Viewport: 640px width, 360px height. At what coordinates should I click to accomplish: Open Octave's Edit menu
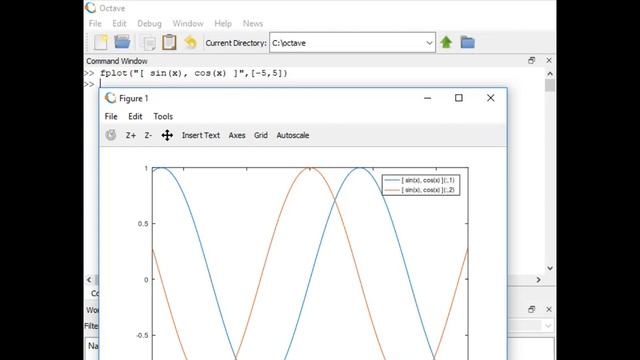coord(119,24)
